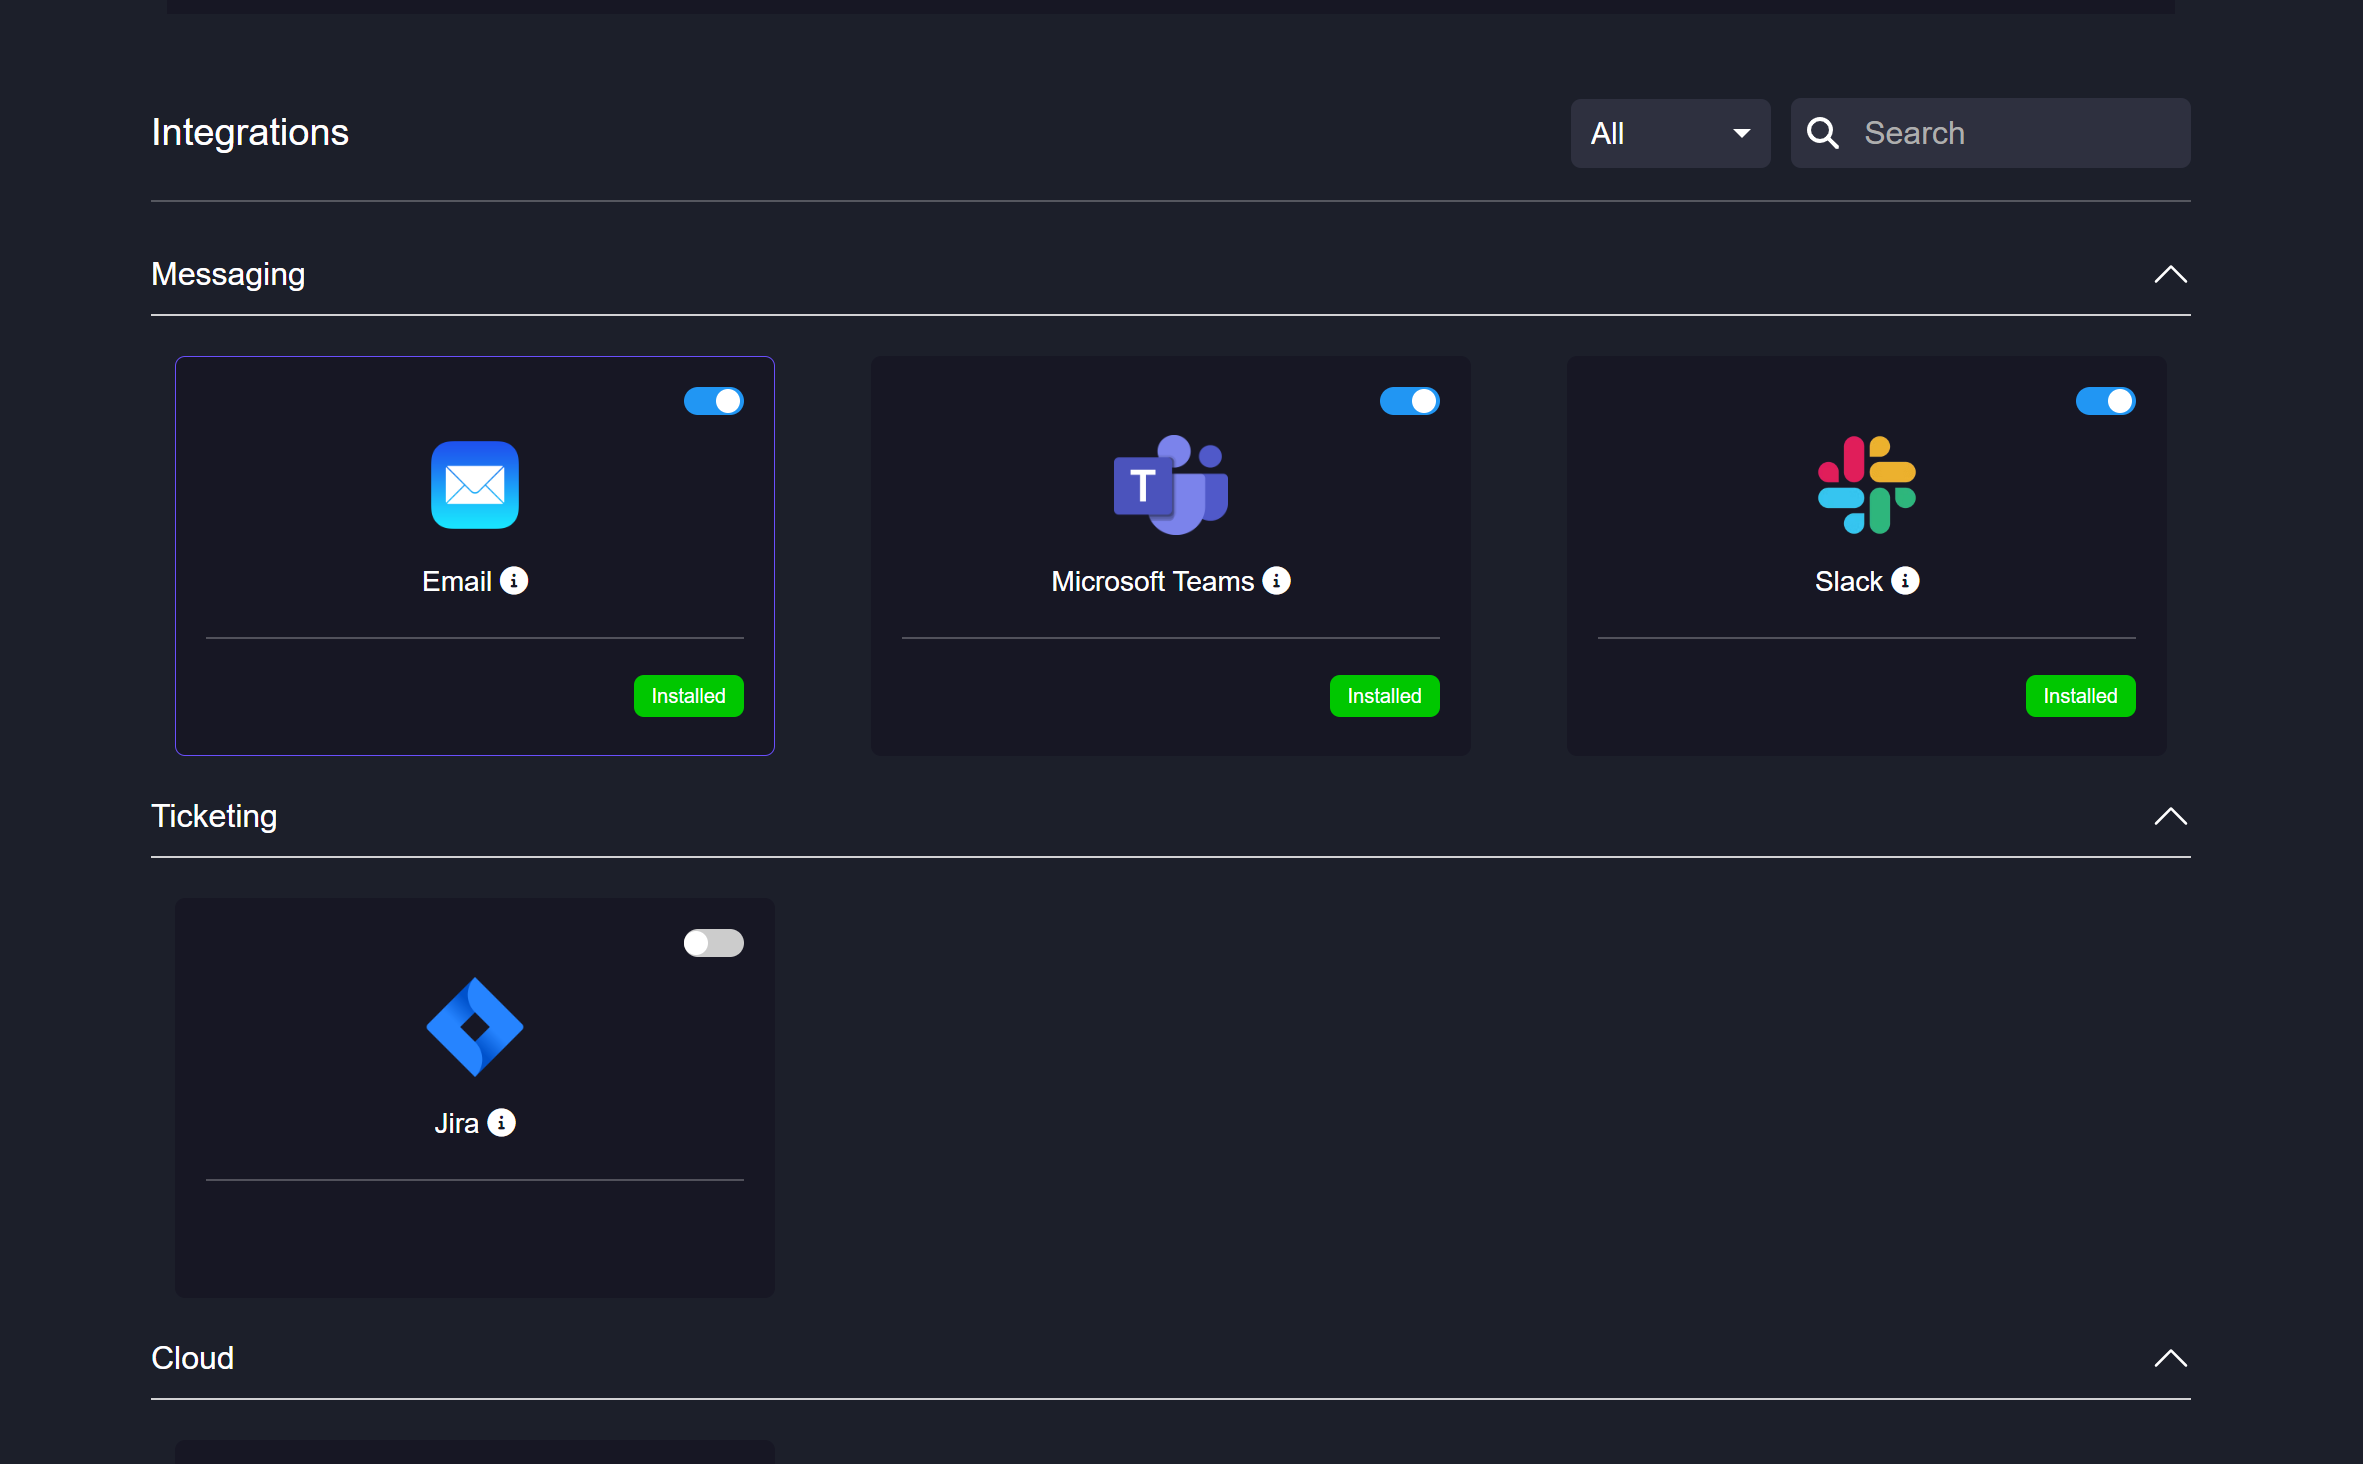Screen dimensions: 2363x1464
Task: Click the Jira diamond logo icon
Action: click(x=474, y=1027)
